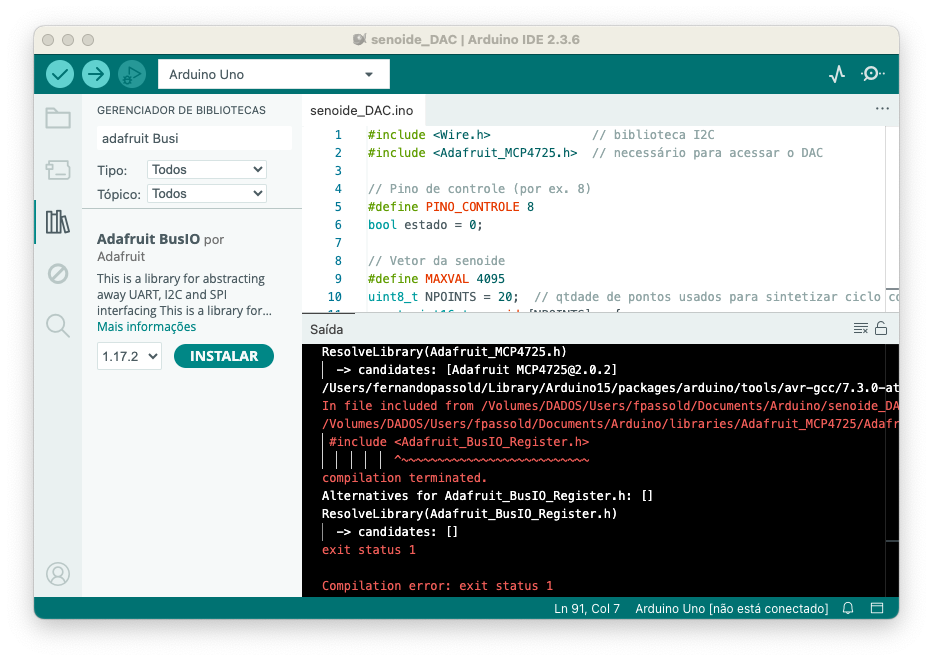
Task: Click GERENCIADOR DE BIBLIOTECAS heading
Action: click(x=181, y=110)
